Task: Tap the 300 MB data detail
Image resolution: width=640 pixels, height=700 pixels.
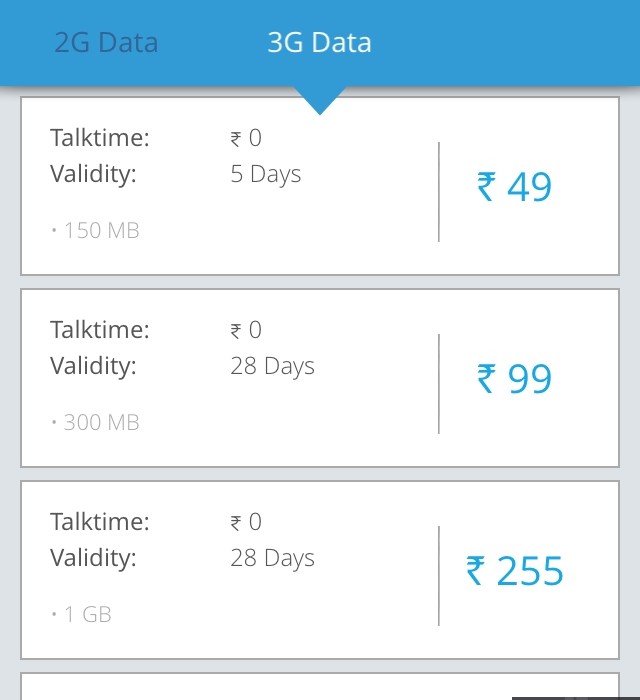Action: point(98,423)
